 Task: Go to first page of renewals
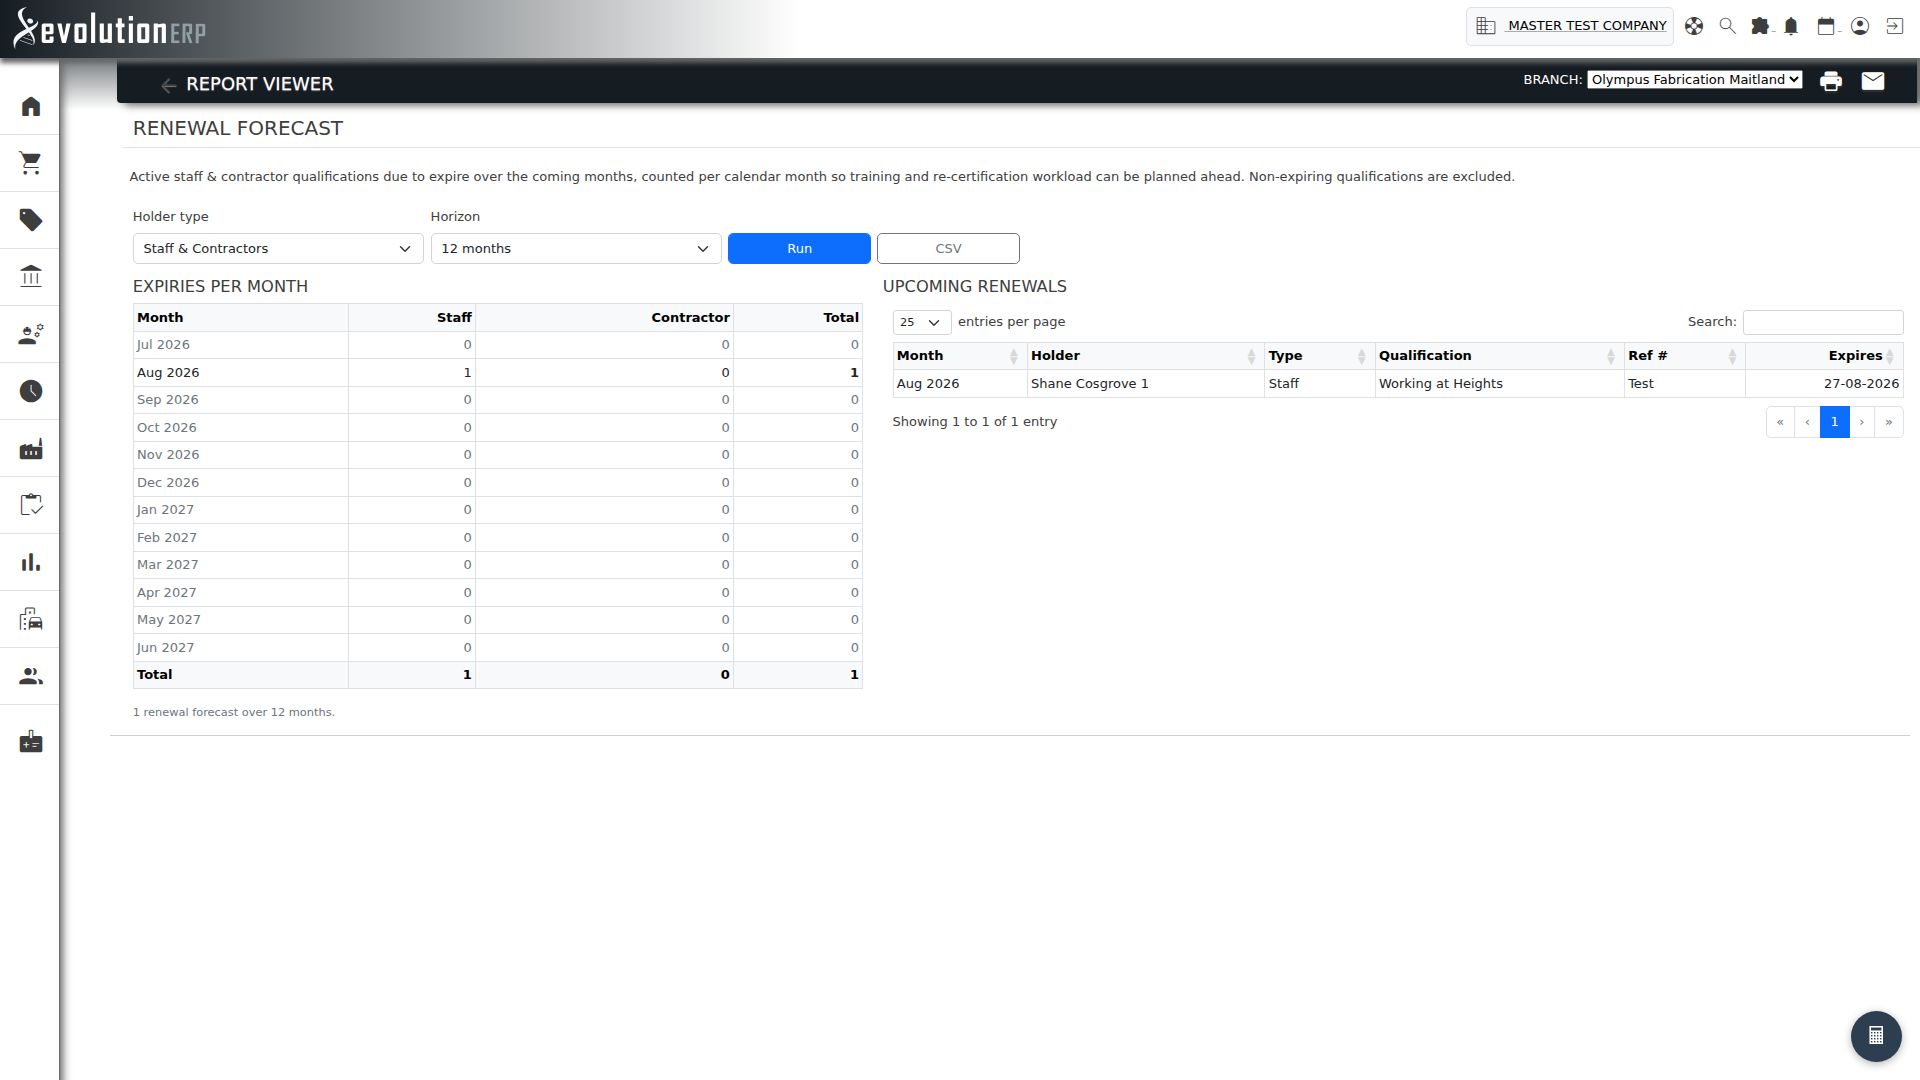point(1780,422)
